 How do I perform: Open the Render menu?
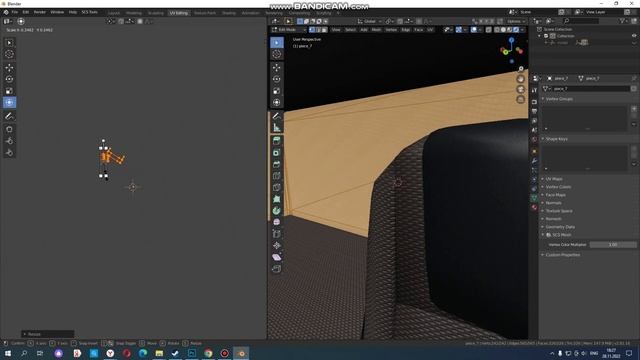point(40,12)
